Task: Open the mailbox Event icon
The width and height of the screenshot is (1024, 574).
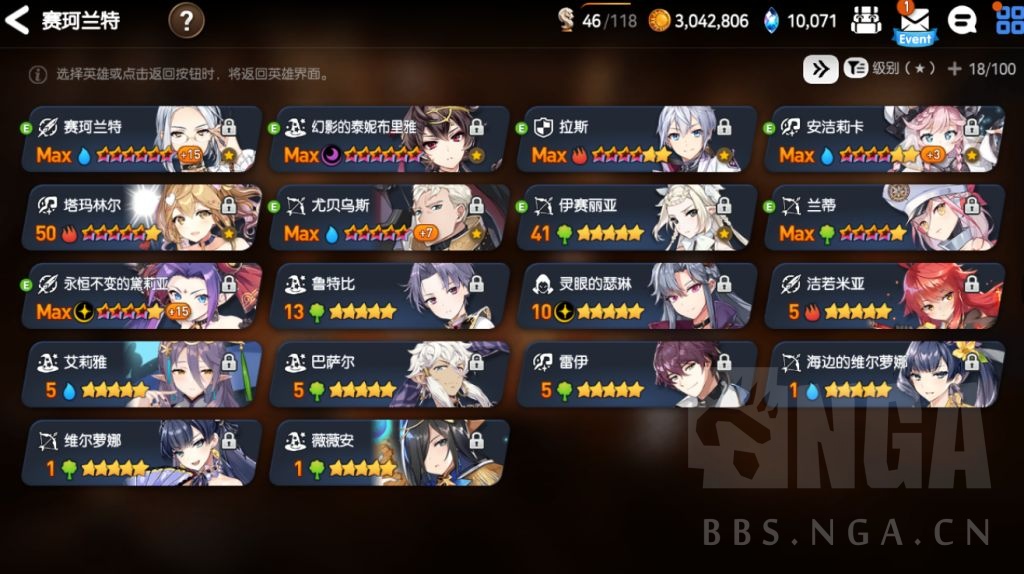Action: [915, 24]
